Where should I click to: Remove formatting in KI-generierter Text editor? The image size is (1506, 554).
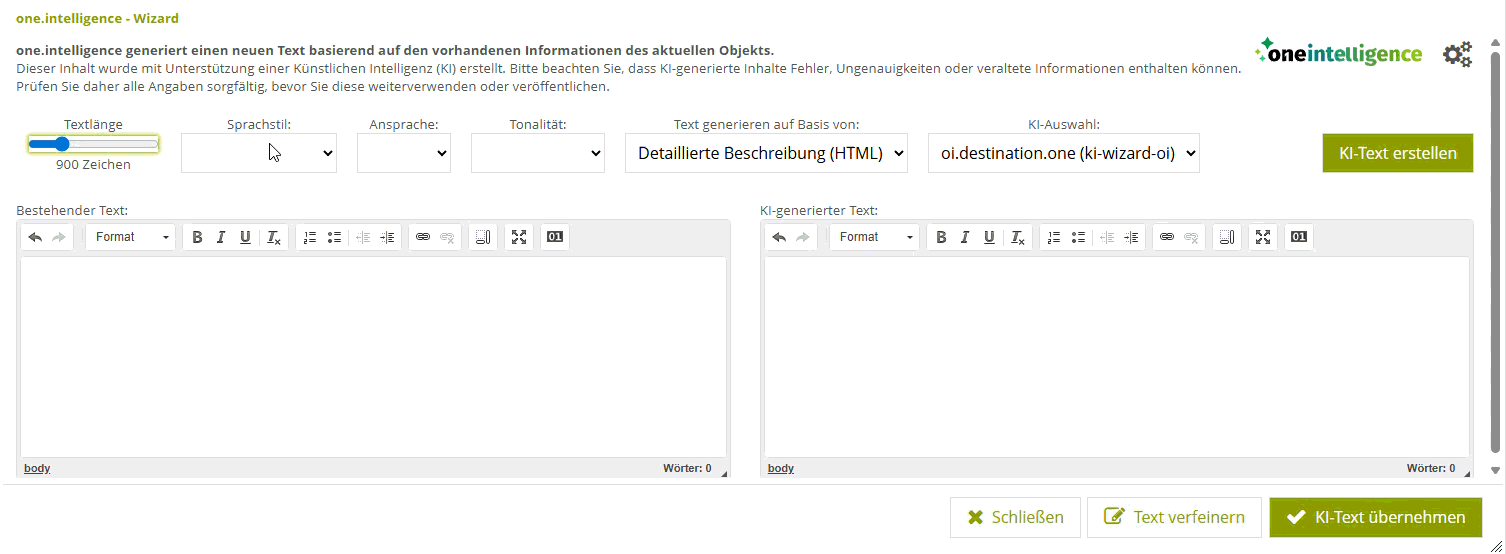point(1017,237)
